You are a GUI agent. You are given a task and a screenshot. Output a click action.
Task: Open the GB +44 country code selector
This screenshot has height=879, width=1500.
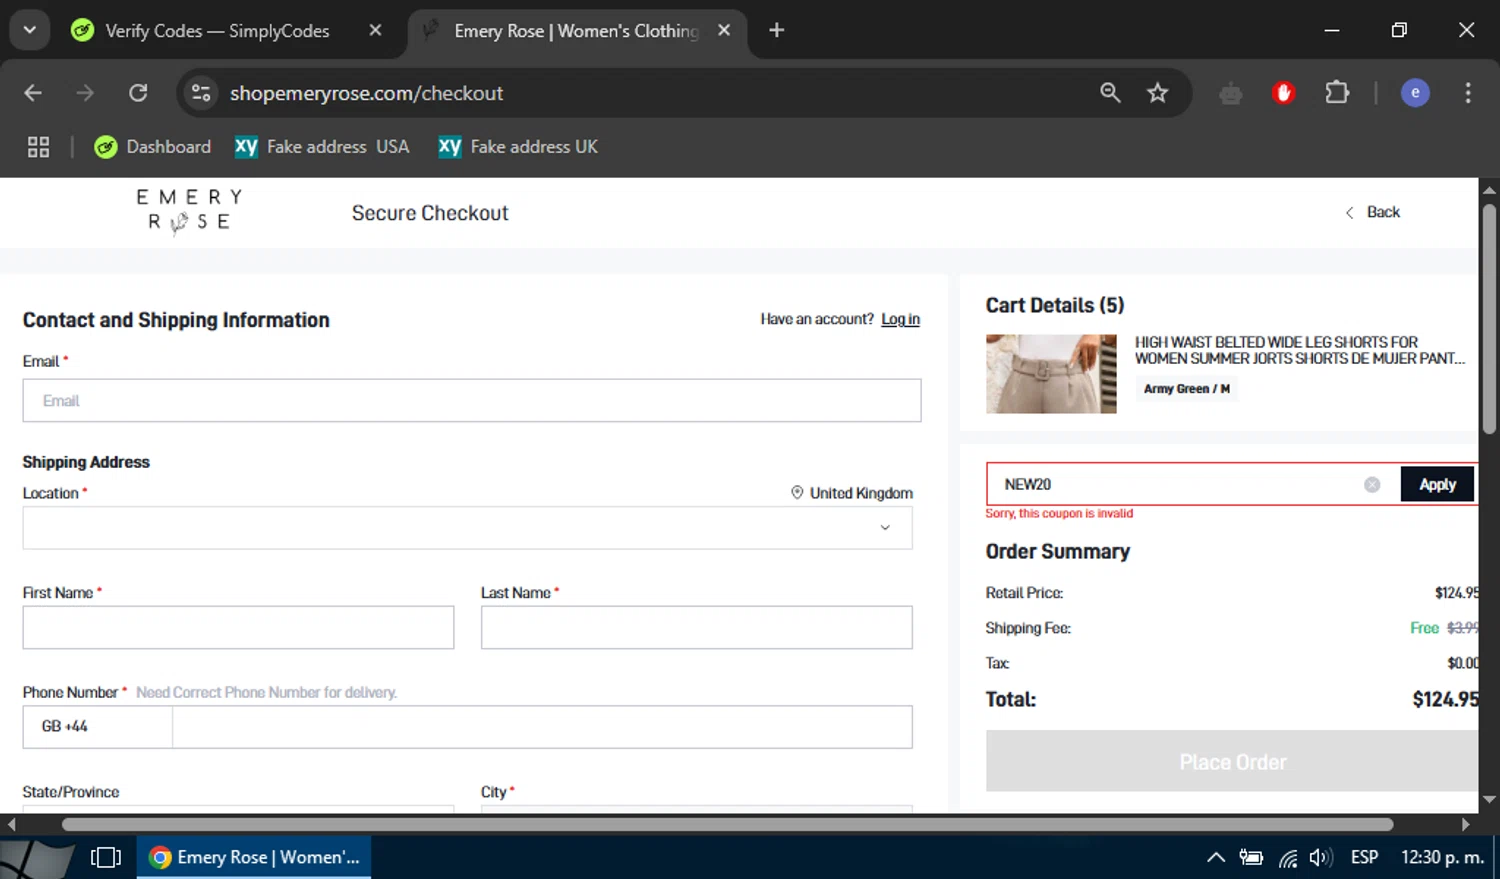click(97, 727)
